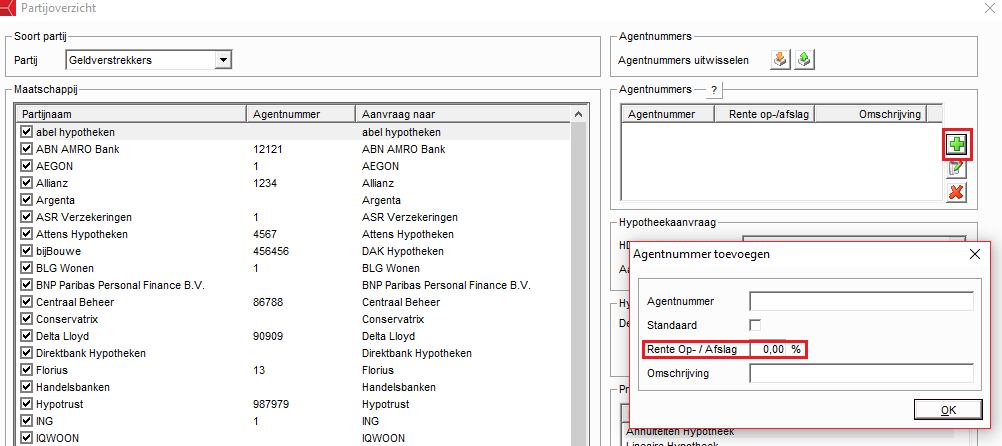Screen dimensions: 1002x446
Task: Select the IQWOON party name
Action: [57, 438]
